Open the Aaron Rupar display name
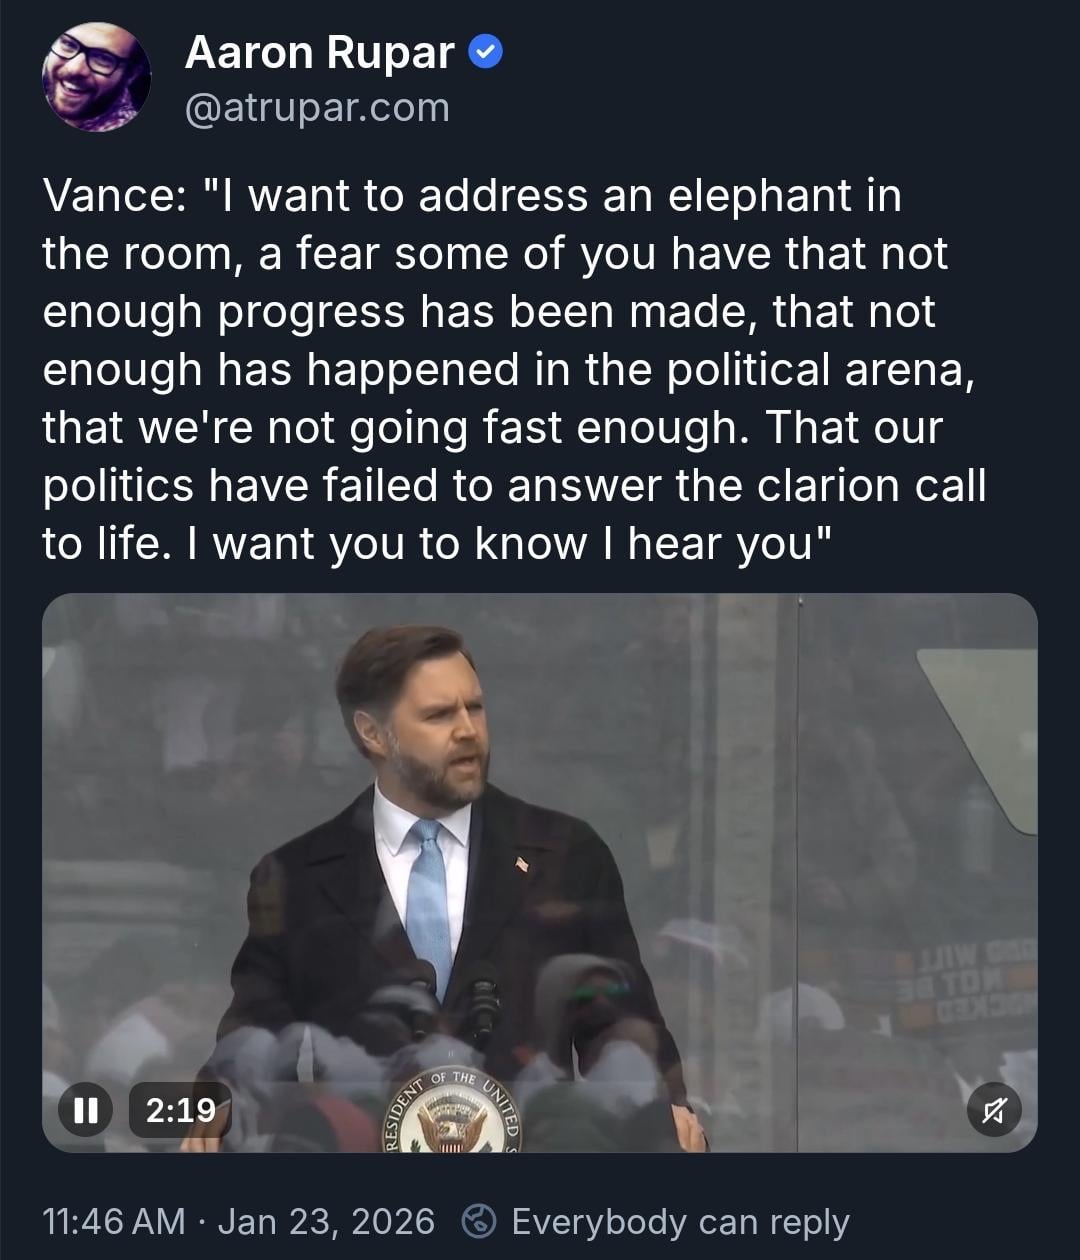The image size is (1080, 1260). click(x=320, y=53)
